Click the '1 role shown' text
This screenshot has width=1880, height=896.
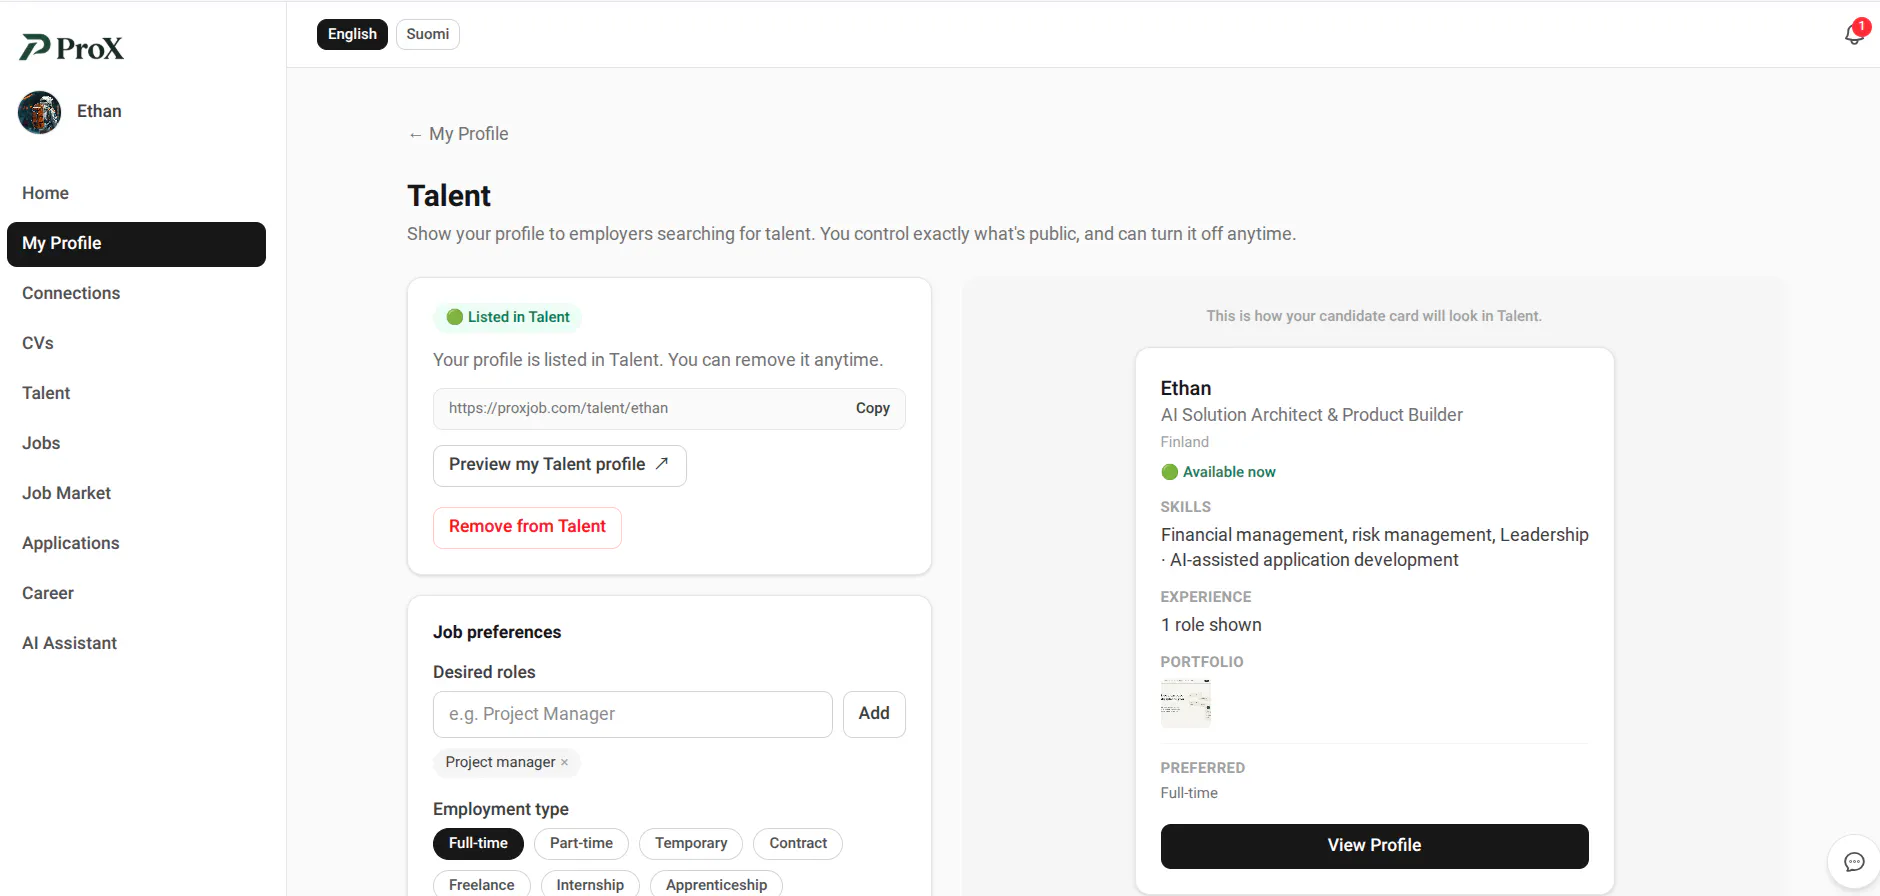coord(1211,625)
